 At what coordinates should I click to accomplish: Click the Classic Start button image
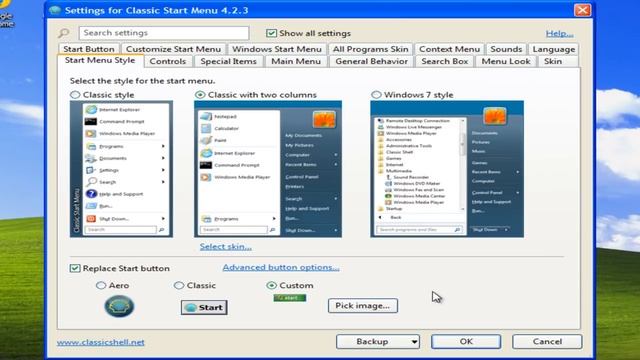(x=204, y=307)
